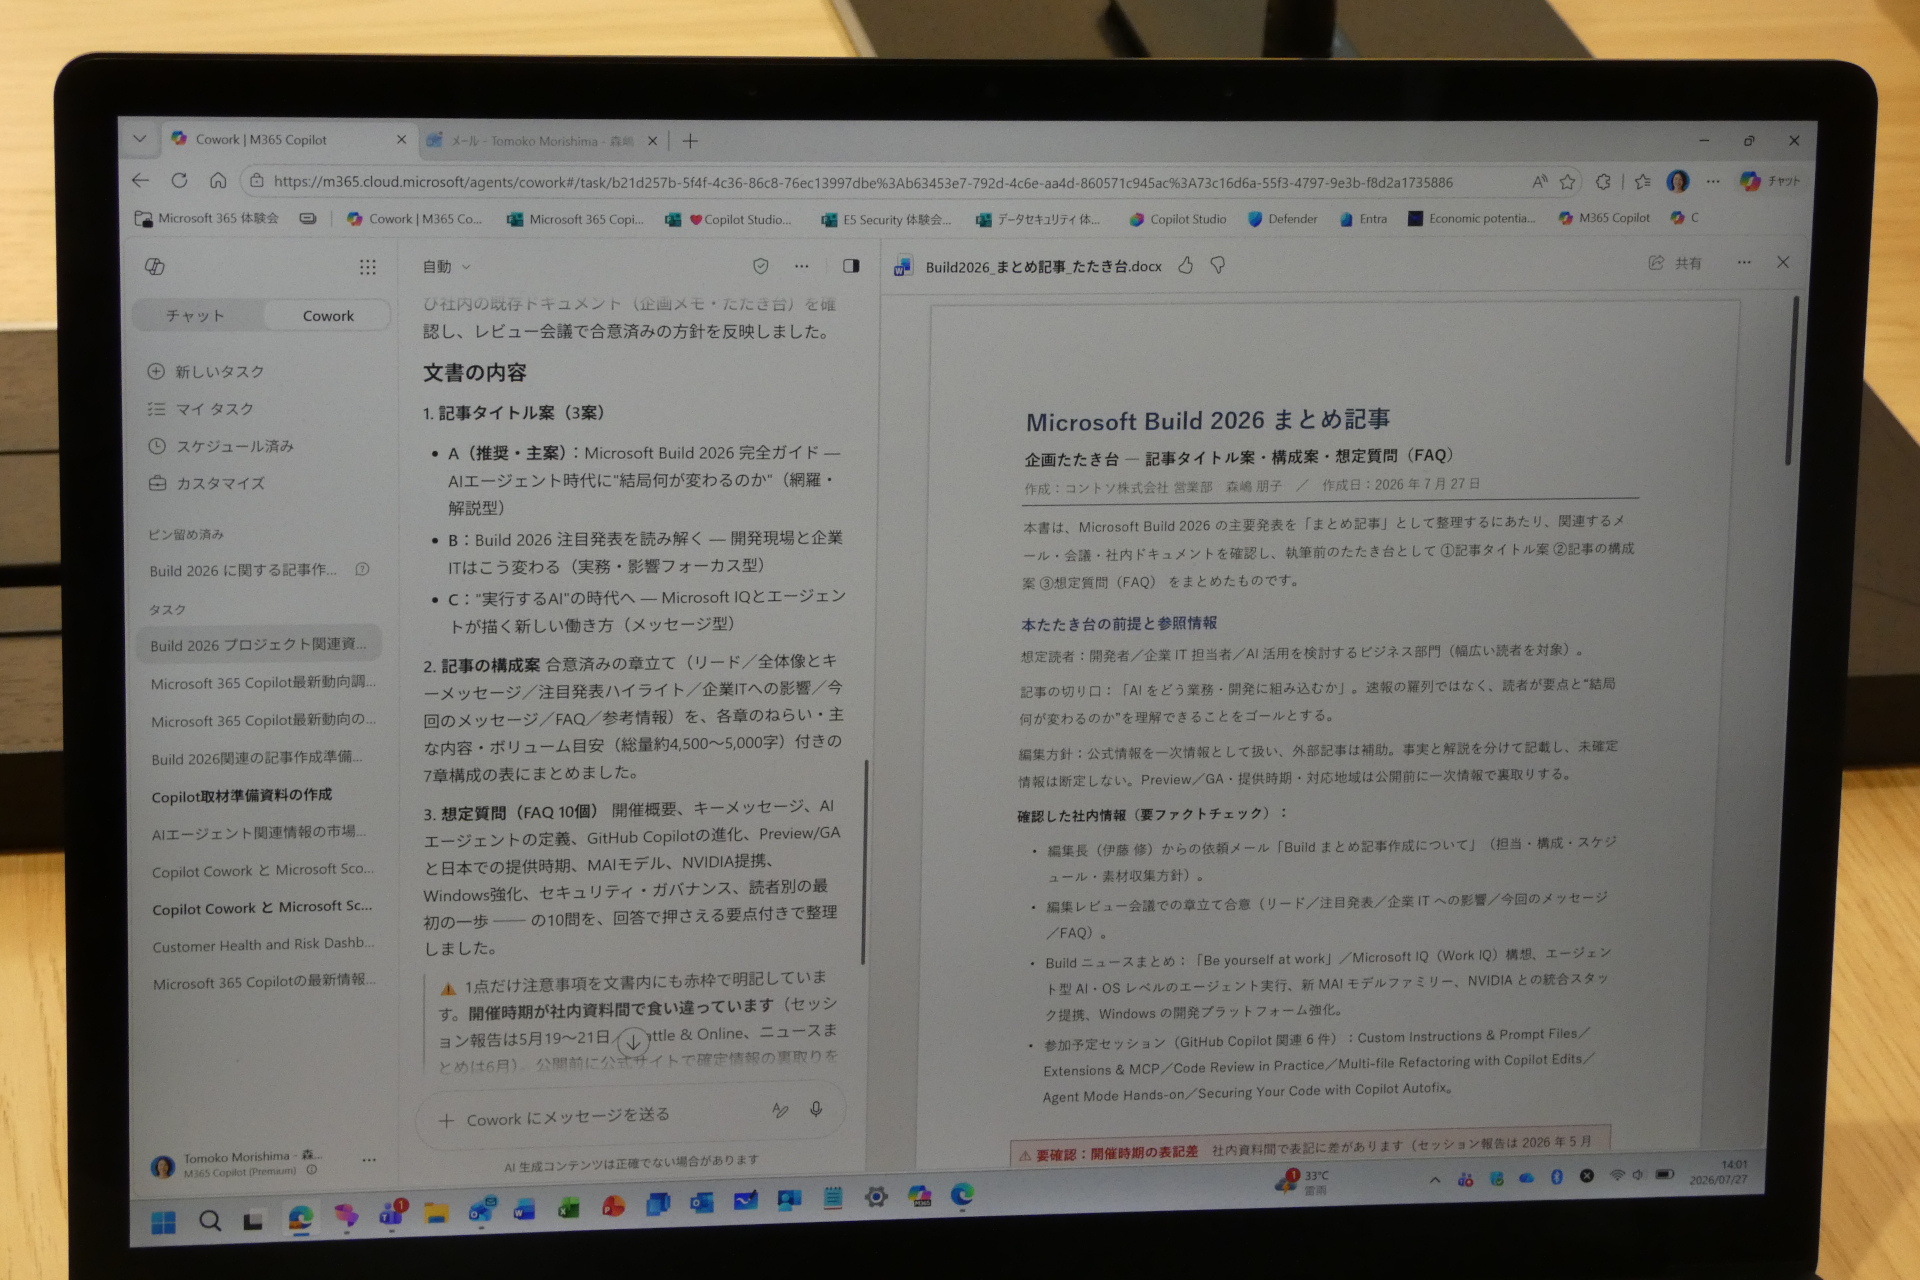Open the Edge Copilot チャット button
Image resolution: width=1920 pixels, height=1280 pixels.
[1770, 181]
